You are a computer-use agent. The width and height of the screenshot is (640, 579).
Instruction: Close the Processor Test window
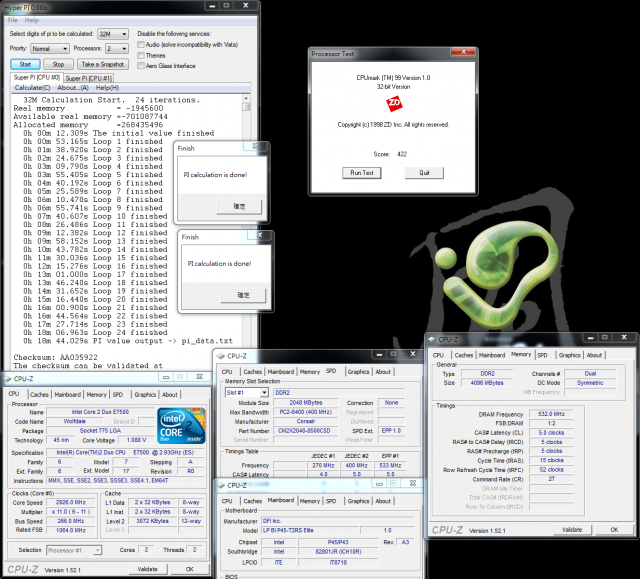tap(463, 52)
